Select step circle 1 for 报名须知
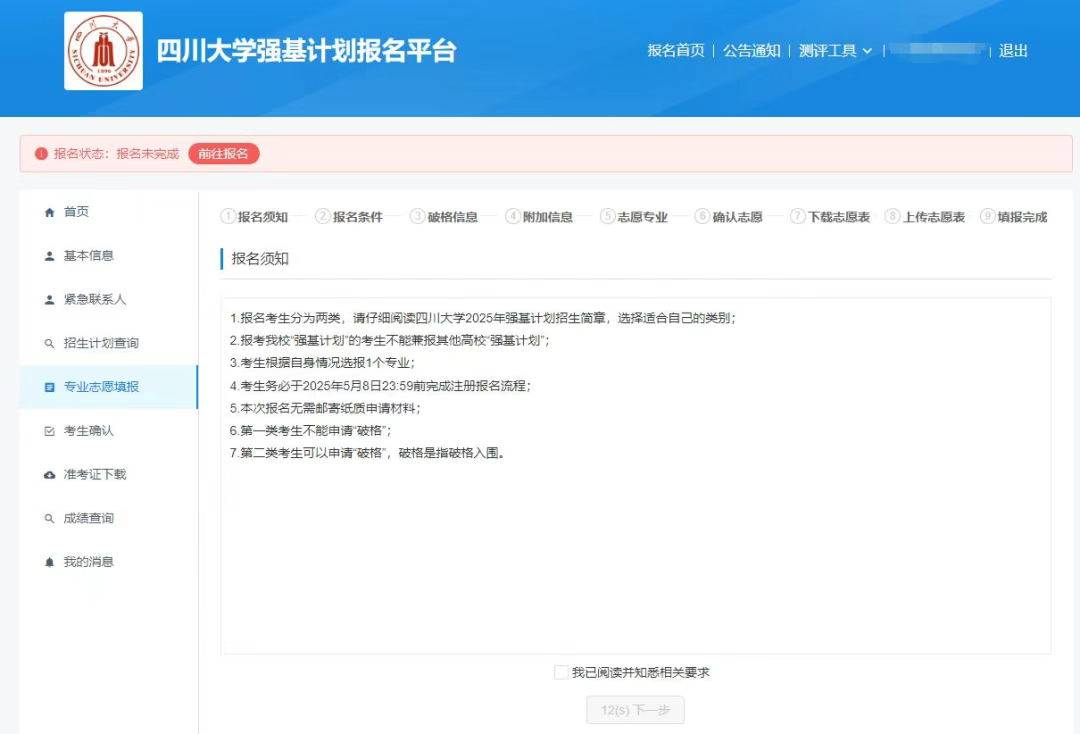This screenshot has height=734, width=1080. [x=228, y=216]
